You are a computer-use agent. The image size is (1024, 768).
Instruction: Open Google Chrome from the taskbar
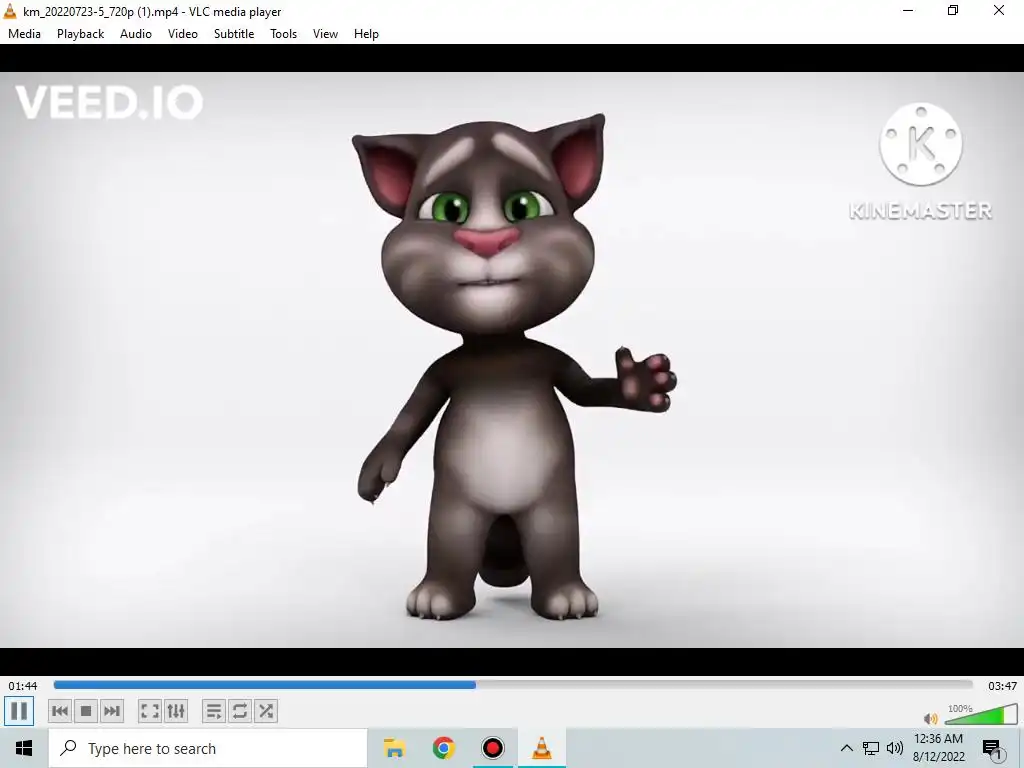443,748
